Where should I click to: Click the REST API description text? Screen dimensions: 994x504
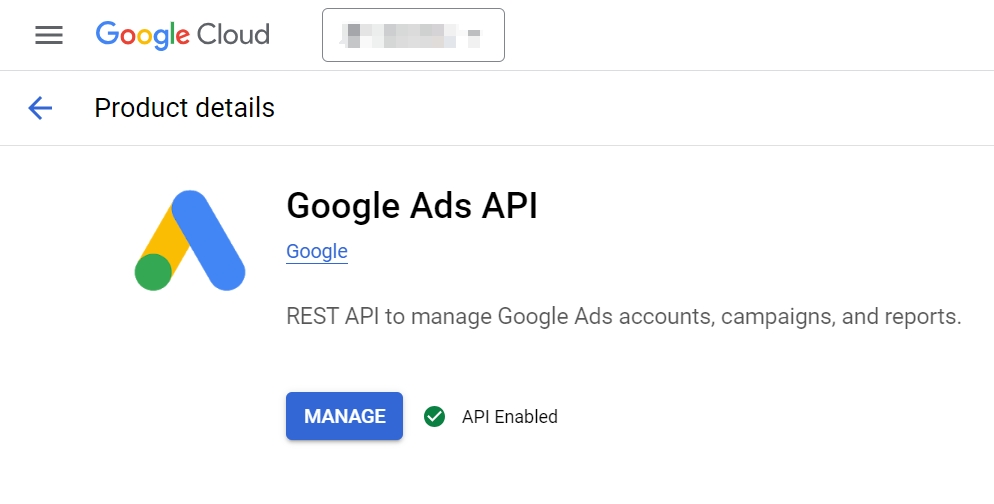point(623,317)
